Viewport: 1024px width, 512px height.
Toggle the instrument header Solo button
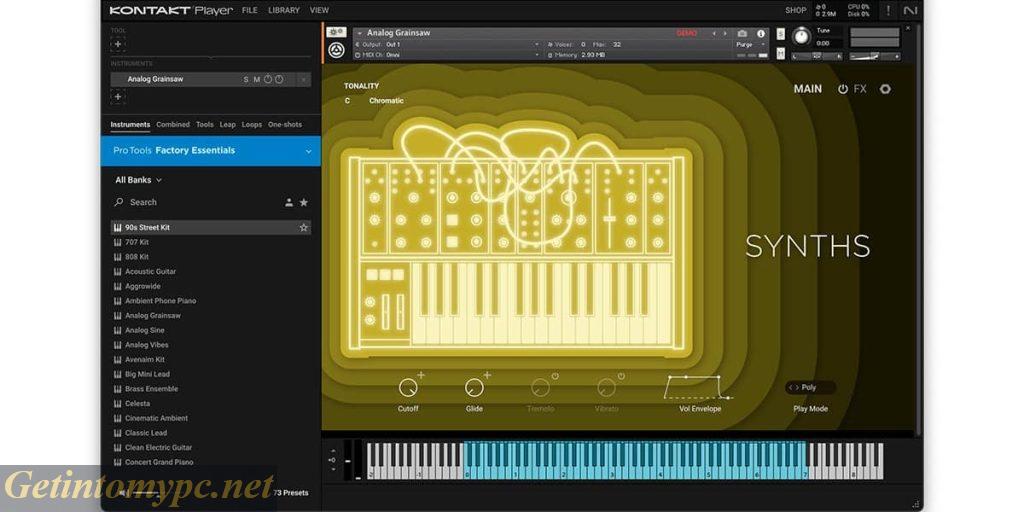tap(780, 34)
